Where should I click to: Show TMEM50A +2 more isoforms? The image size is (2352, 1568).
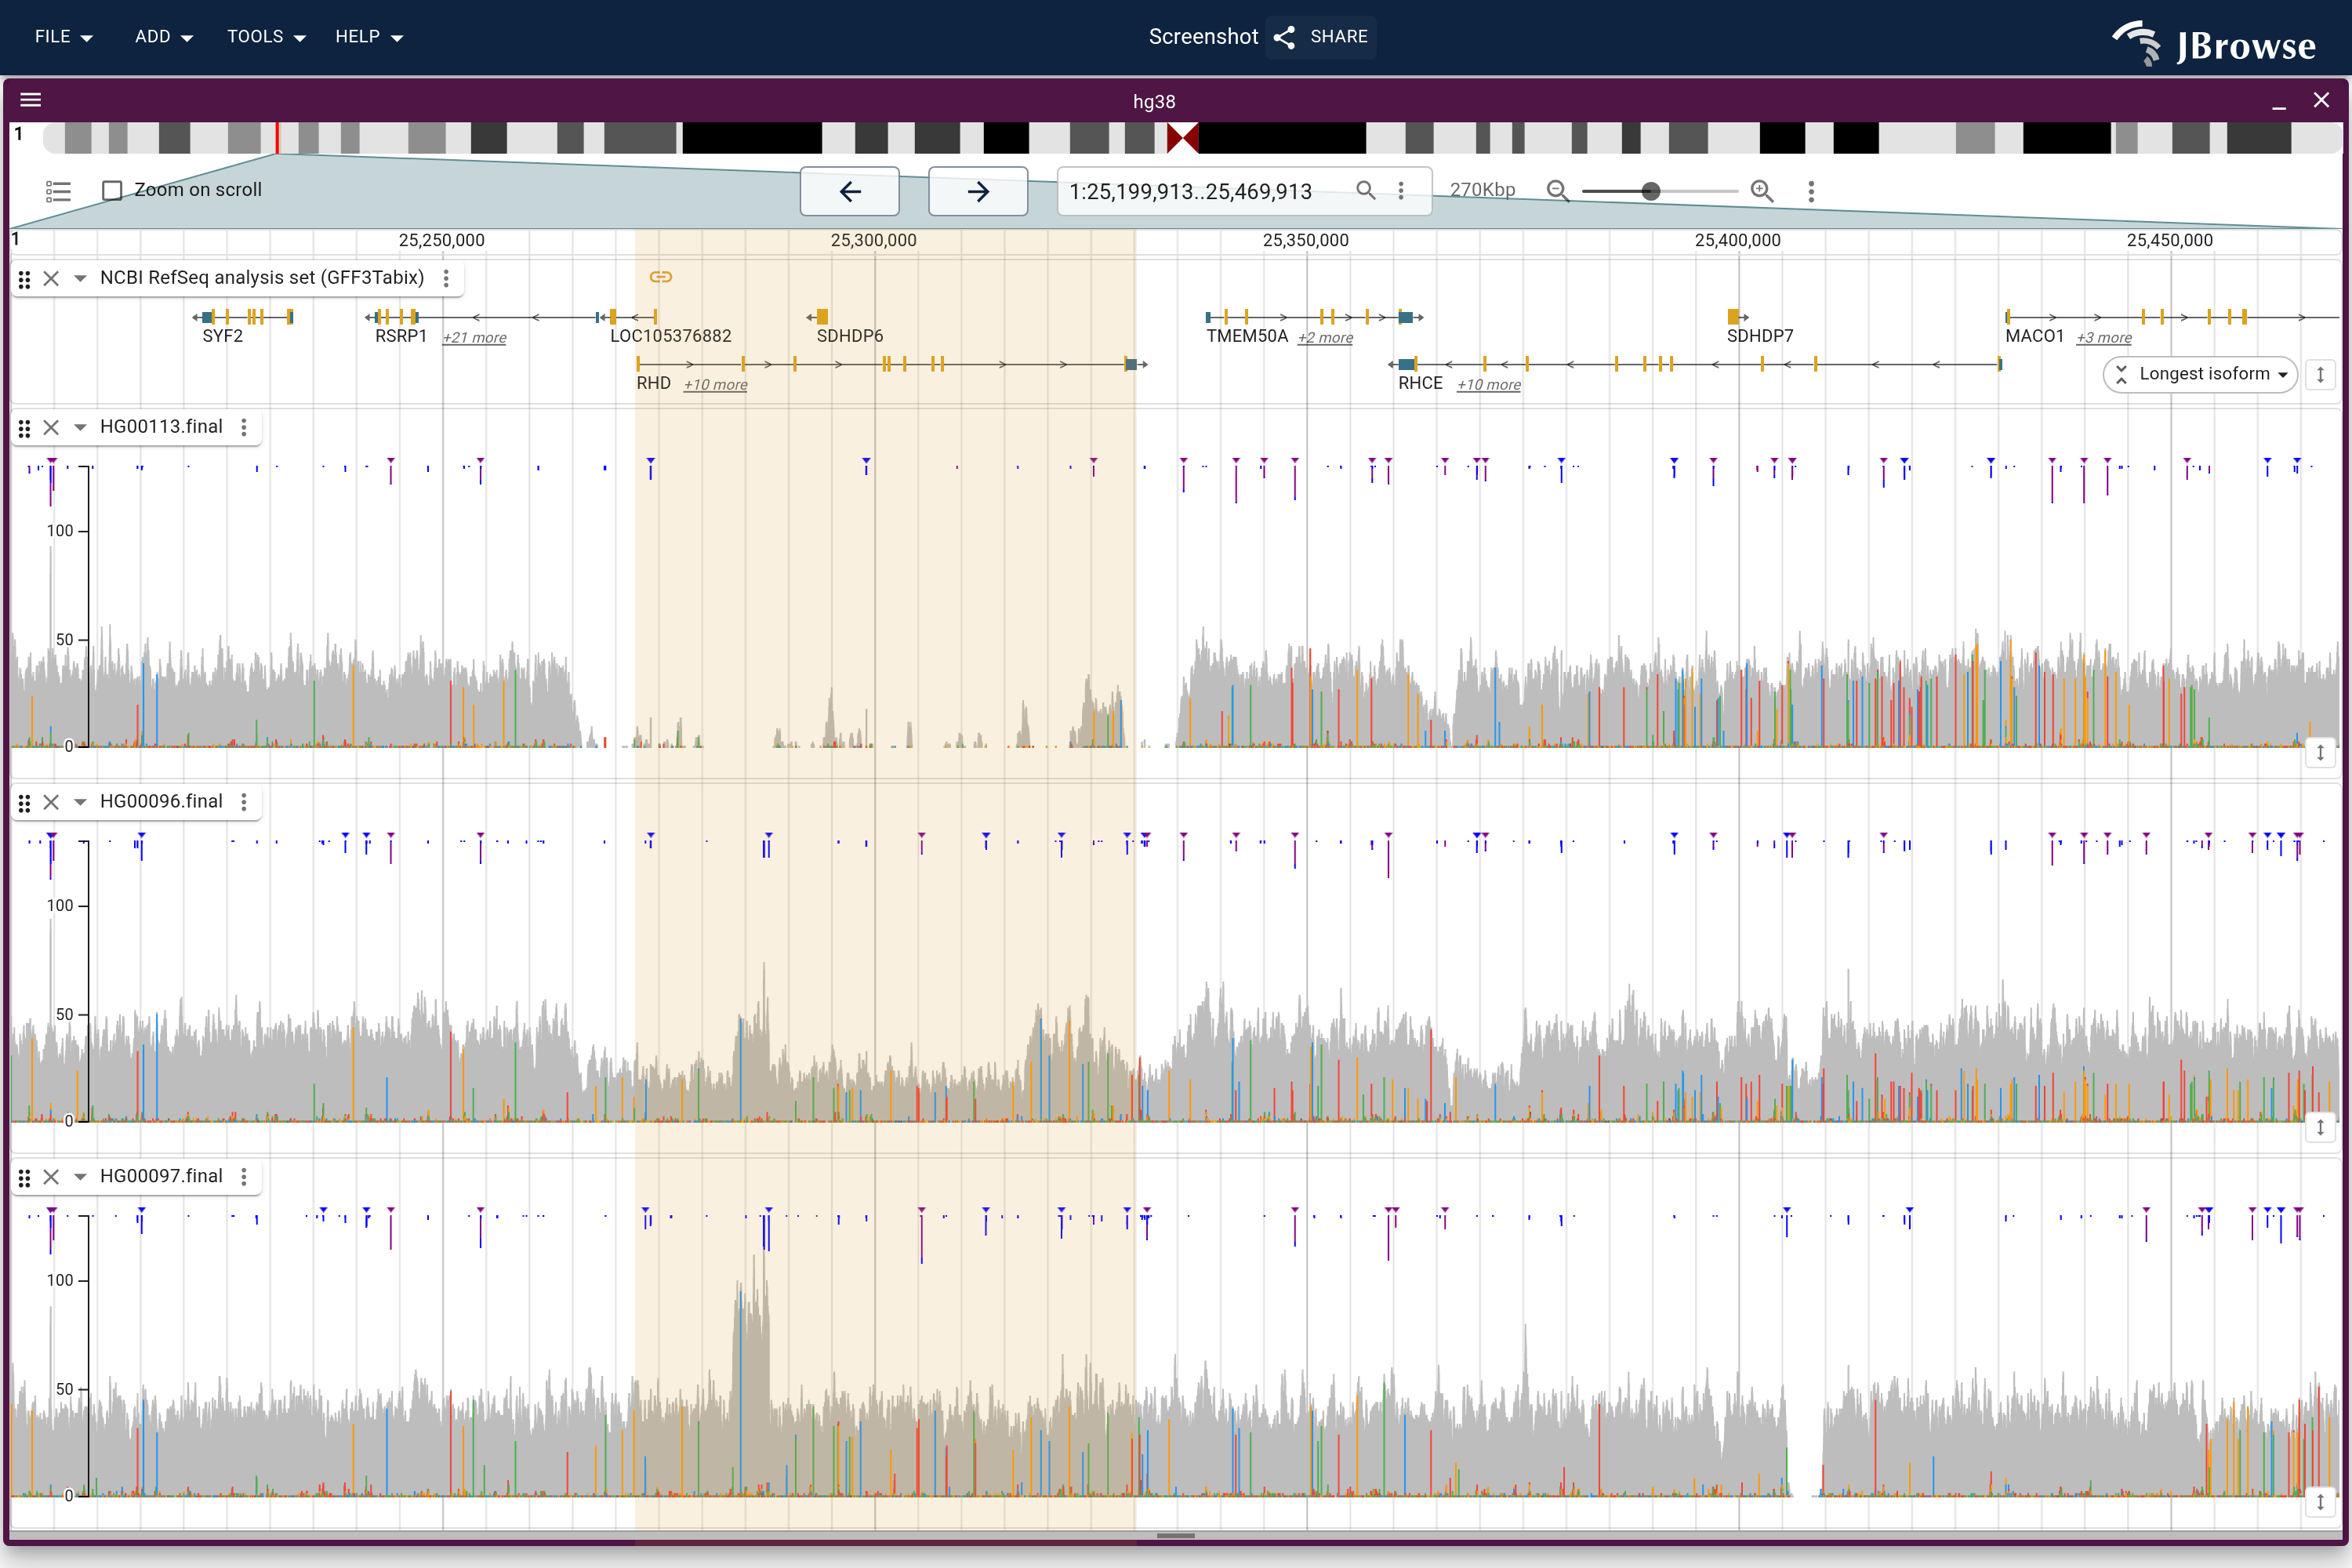pos(1326,338)
